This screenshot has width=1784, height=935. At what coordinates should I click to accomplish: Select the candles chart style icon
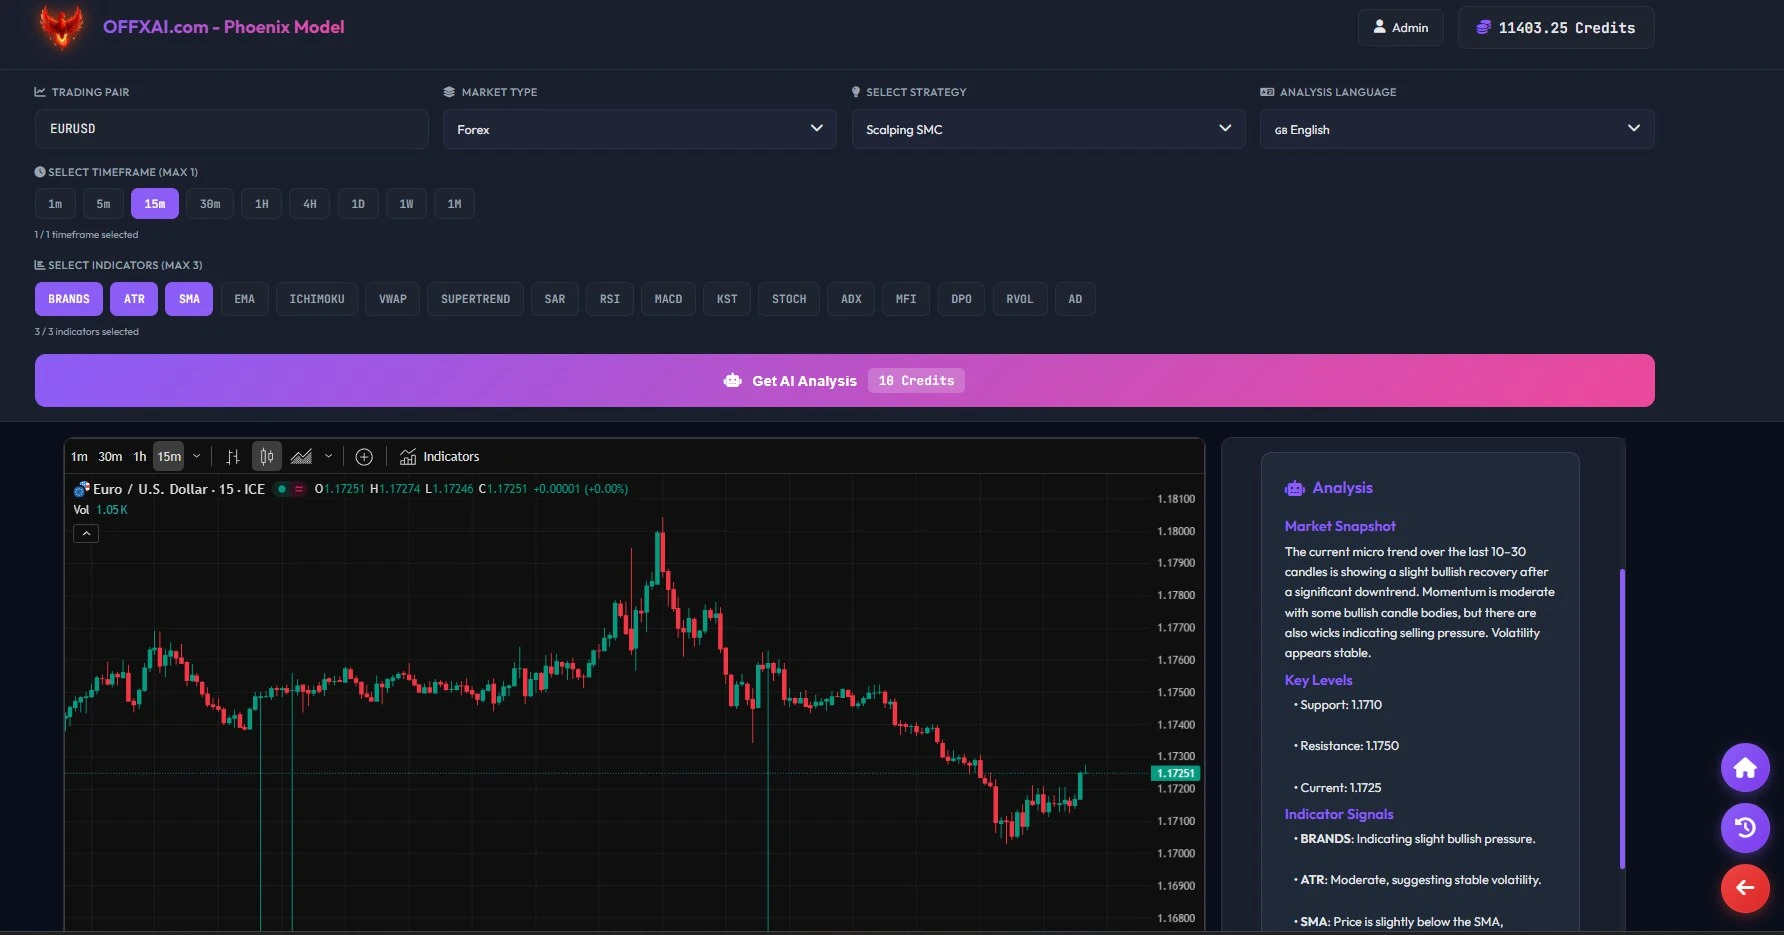pos(267,457)
